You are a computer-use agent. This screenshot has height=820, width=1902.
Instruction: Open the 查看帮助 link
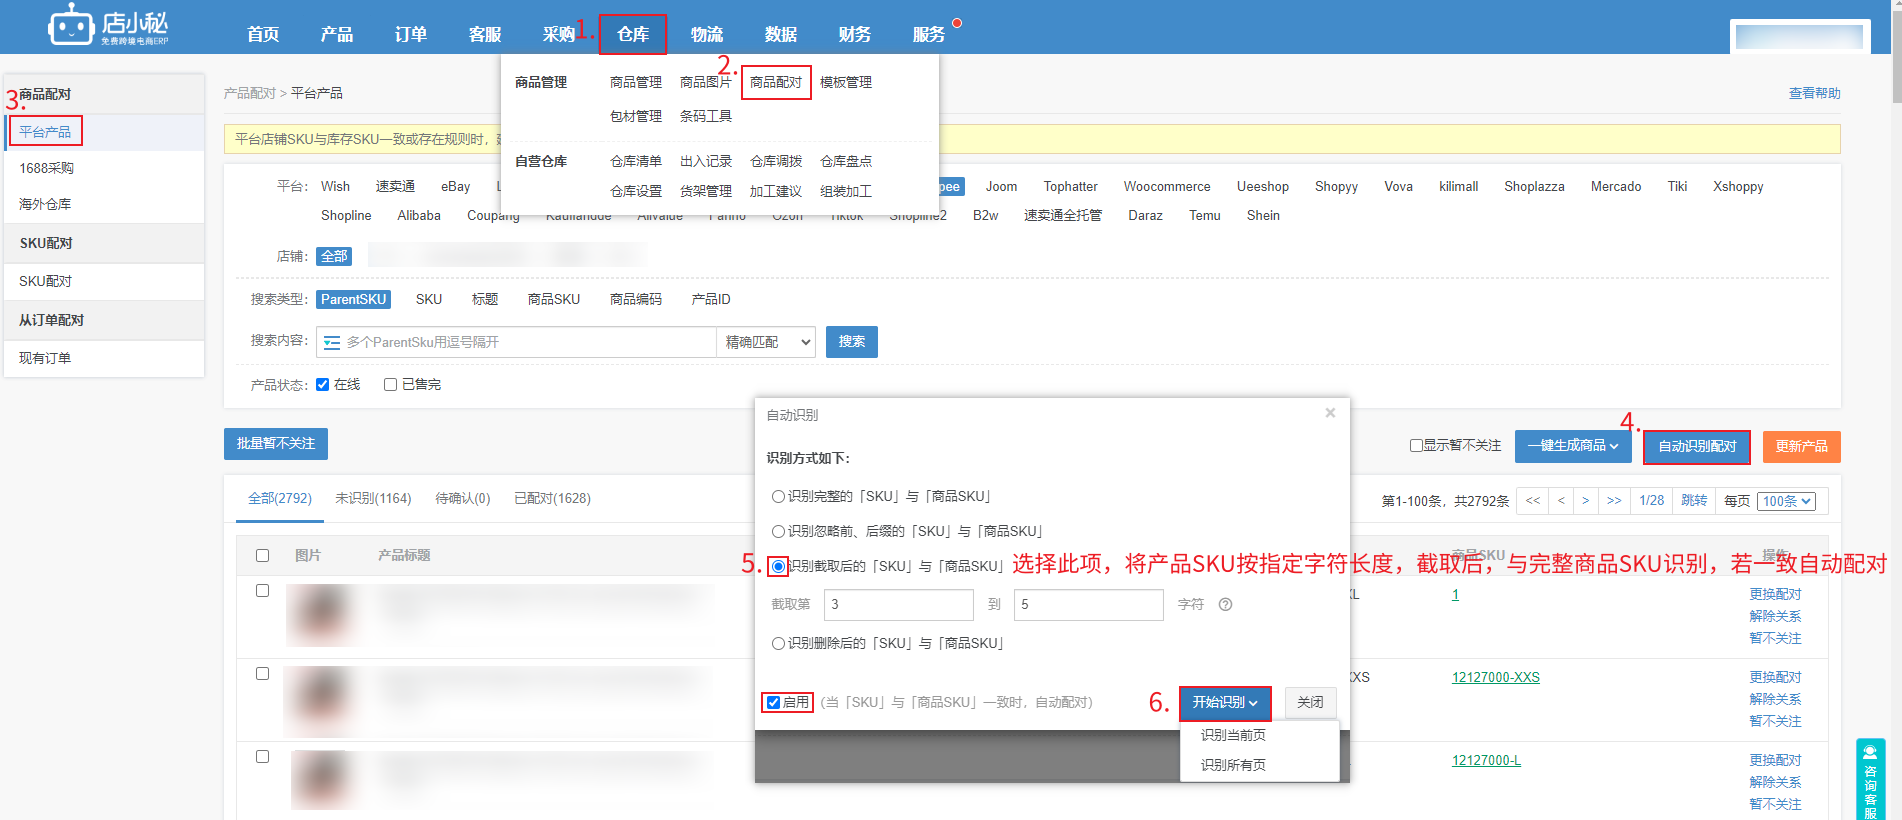pos(1814,93)
